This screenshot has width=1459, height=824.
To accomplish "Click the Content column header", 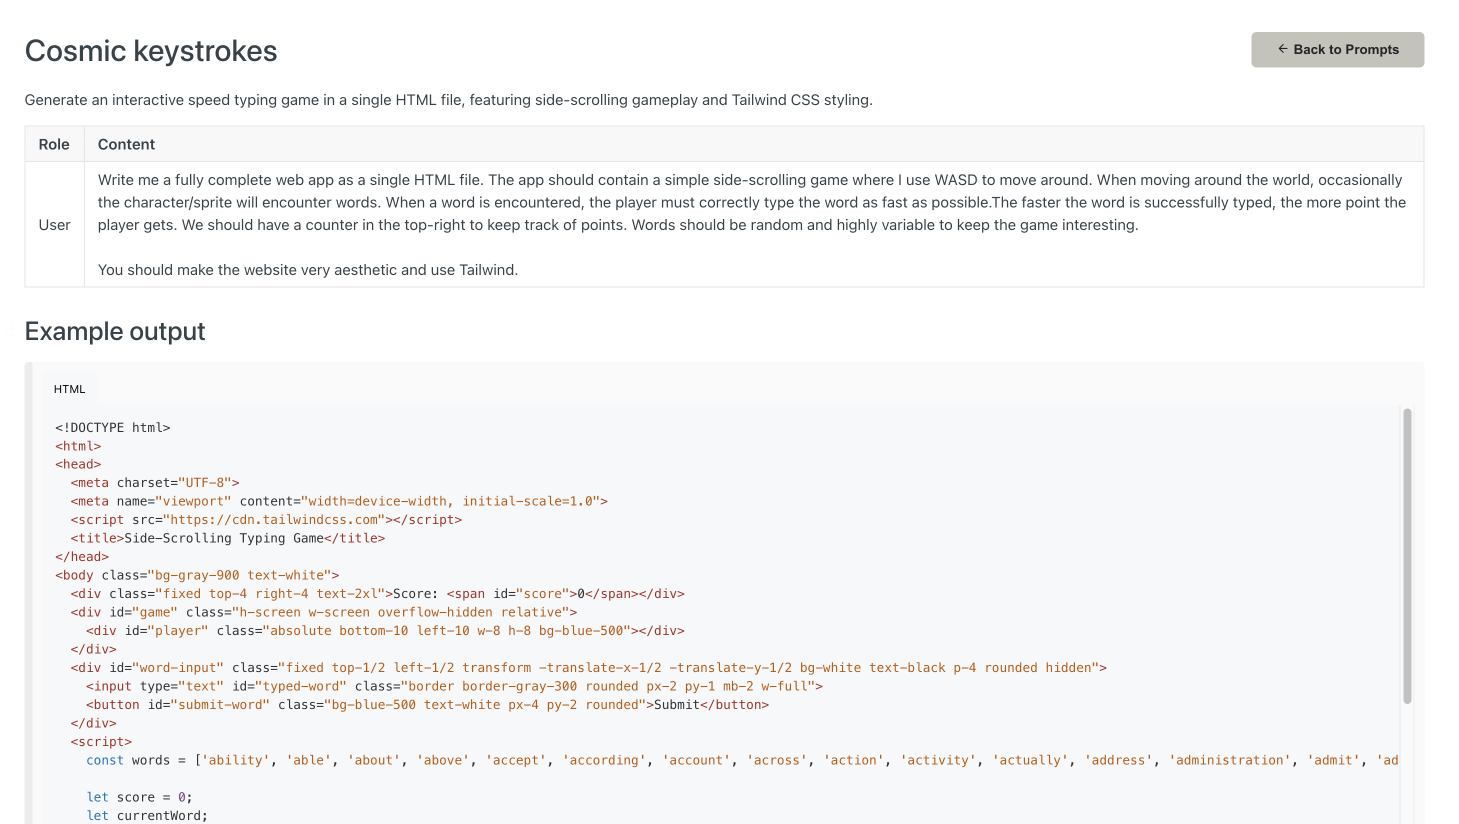I will (x=126, y=144).
